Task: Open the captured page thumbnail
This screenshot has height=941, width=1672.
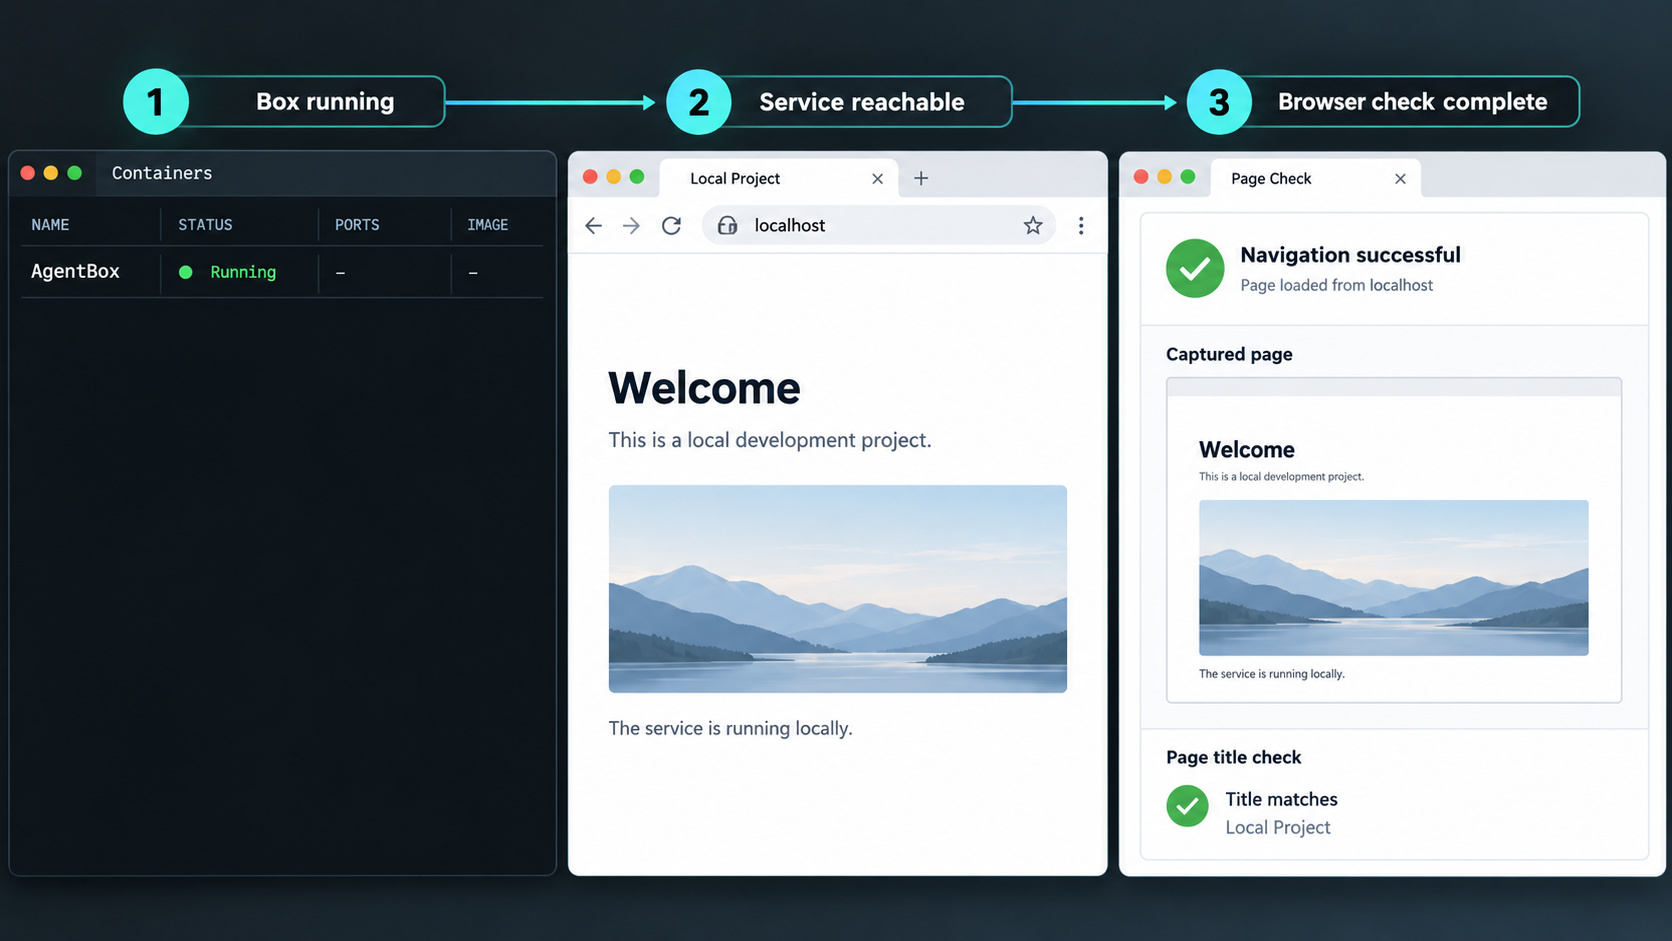Action: click(1394, 540)
